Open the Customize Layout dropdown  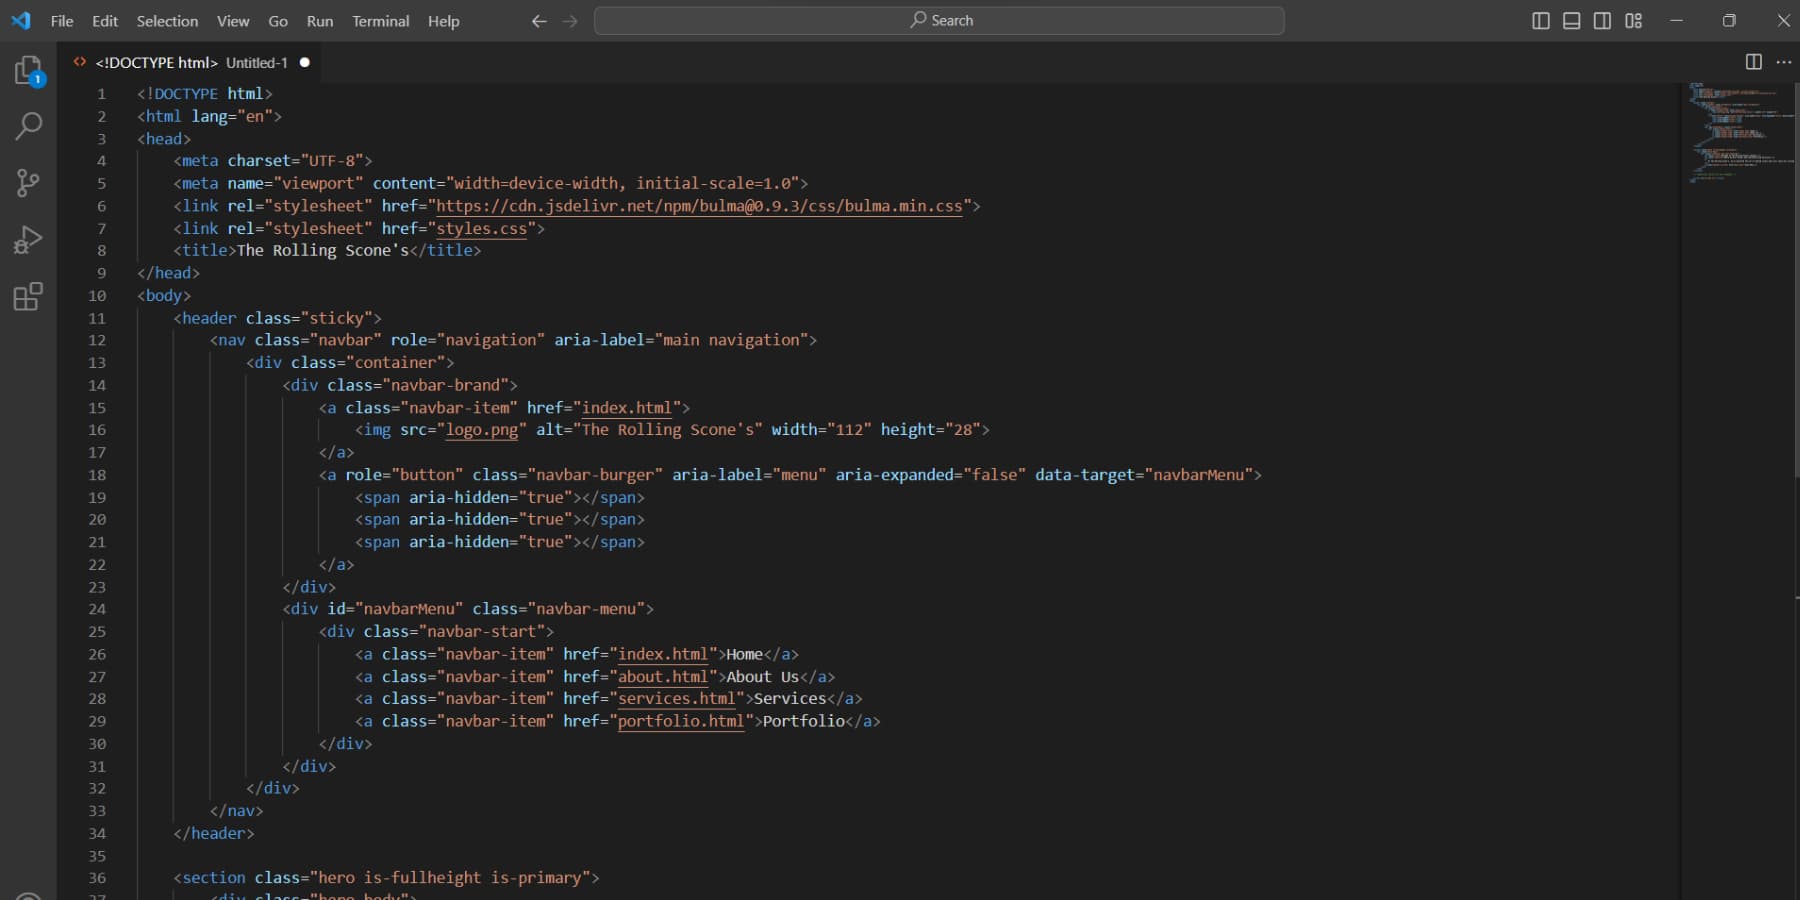click(1634, 20)
